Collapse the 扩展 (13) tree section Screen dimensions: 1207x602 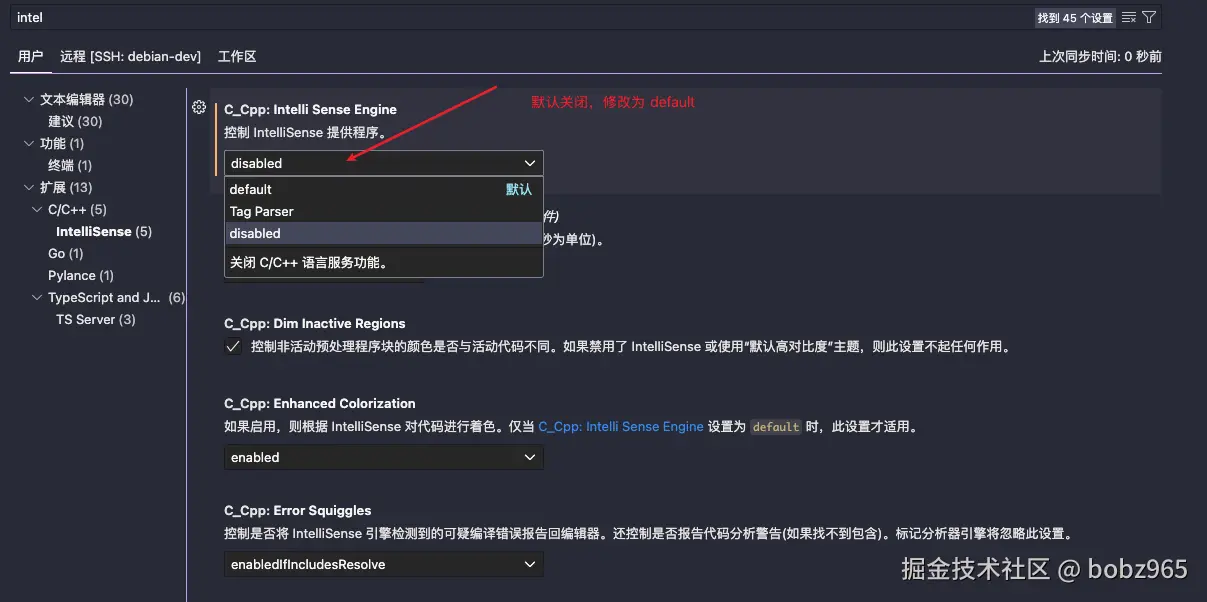click(30, 187)
